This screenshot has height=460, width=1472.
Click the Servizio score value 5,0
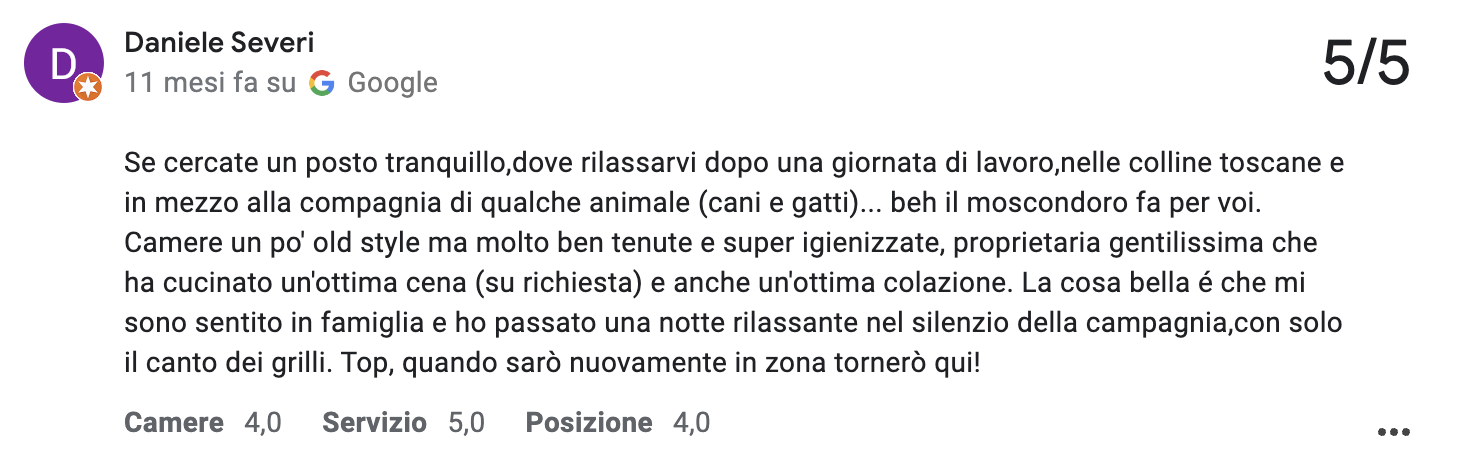coord(466,423)
